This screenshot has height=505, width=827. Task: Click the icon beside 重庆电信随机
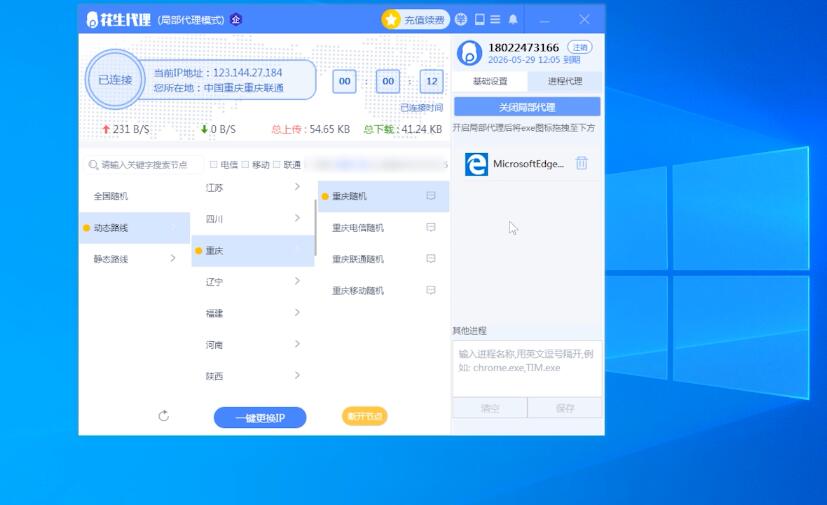(431, 227)
